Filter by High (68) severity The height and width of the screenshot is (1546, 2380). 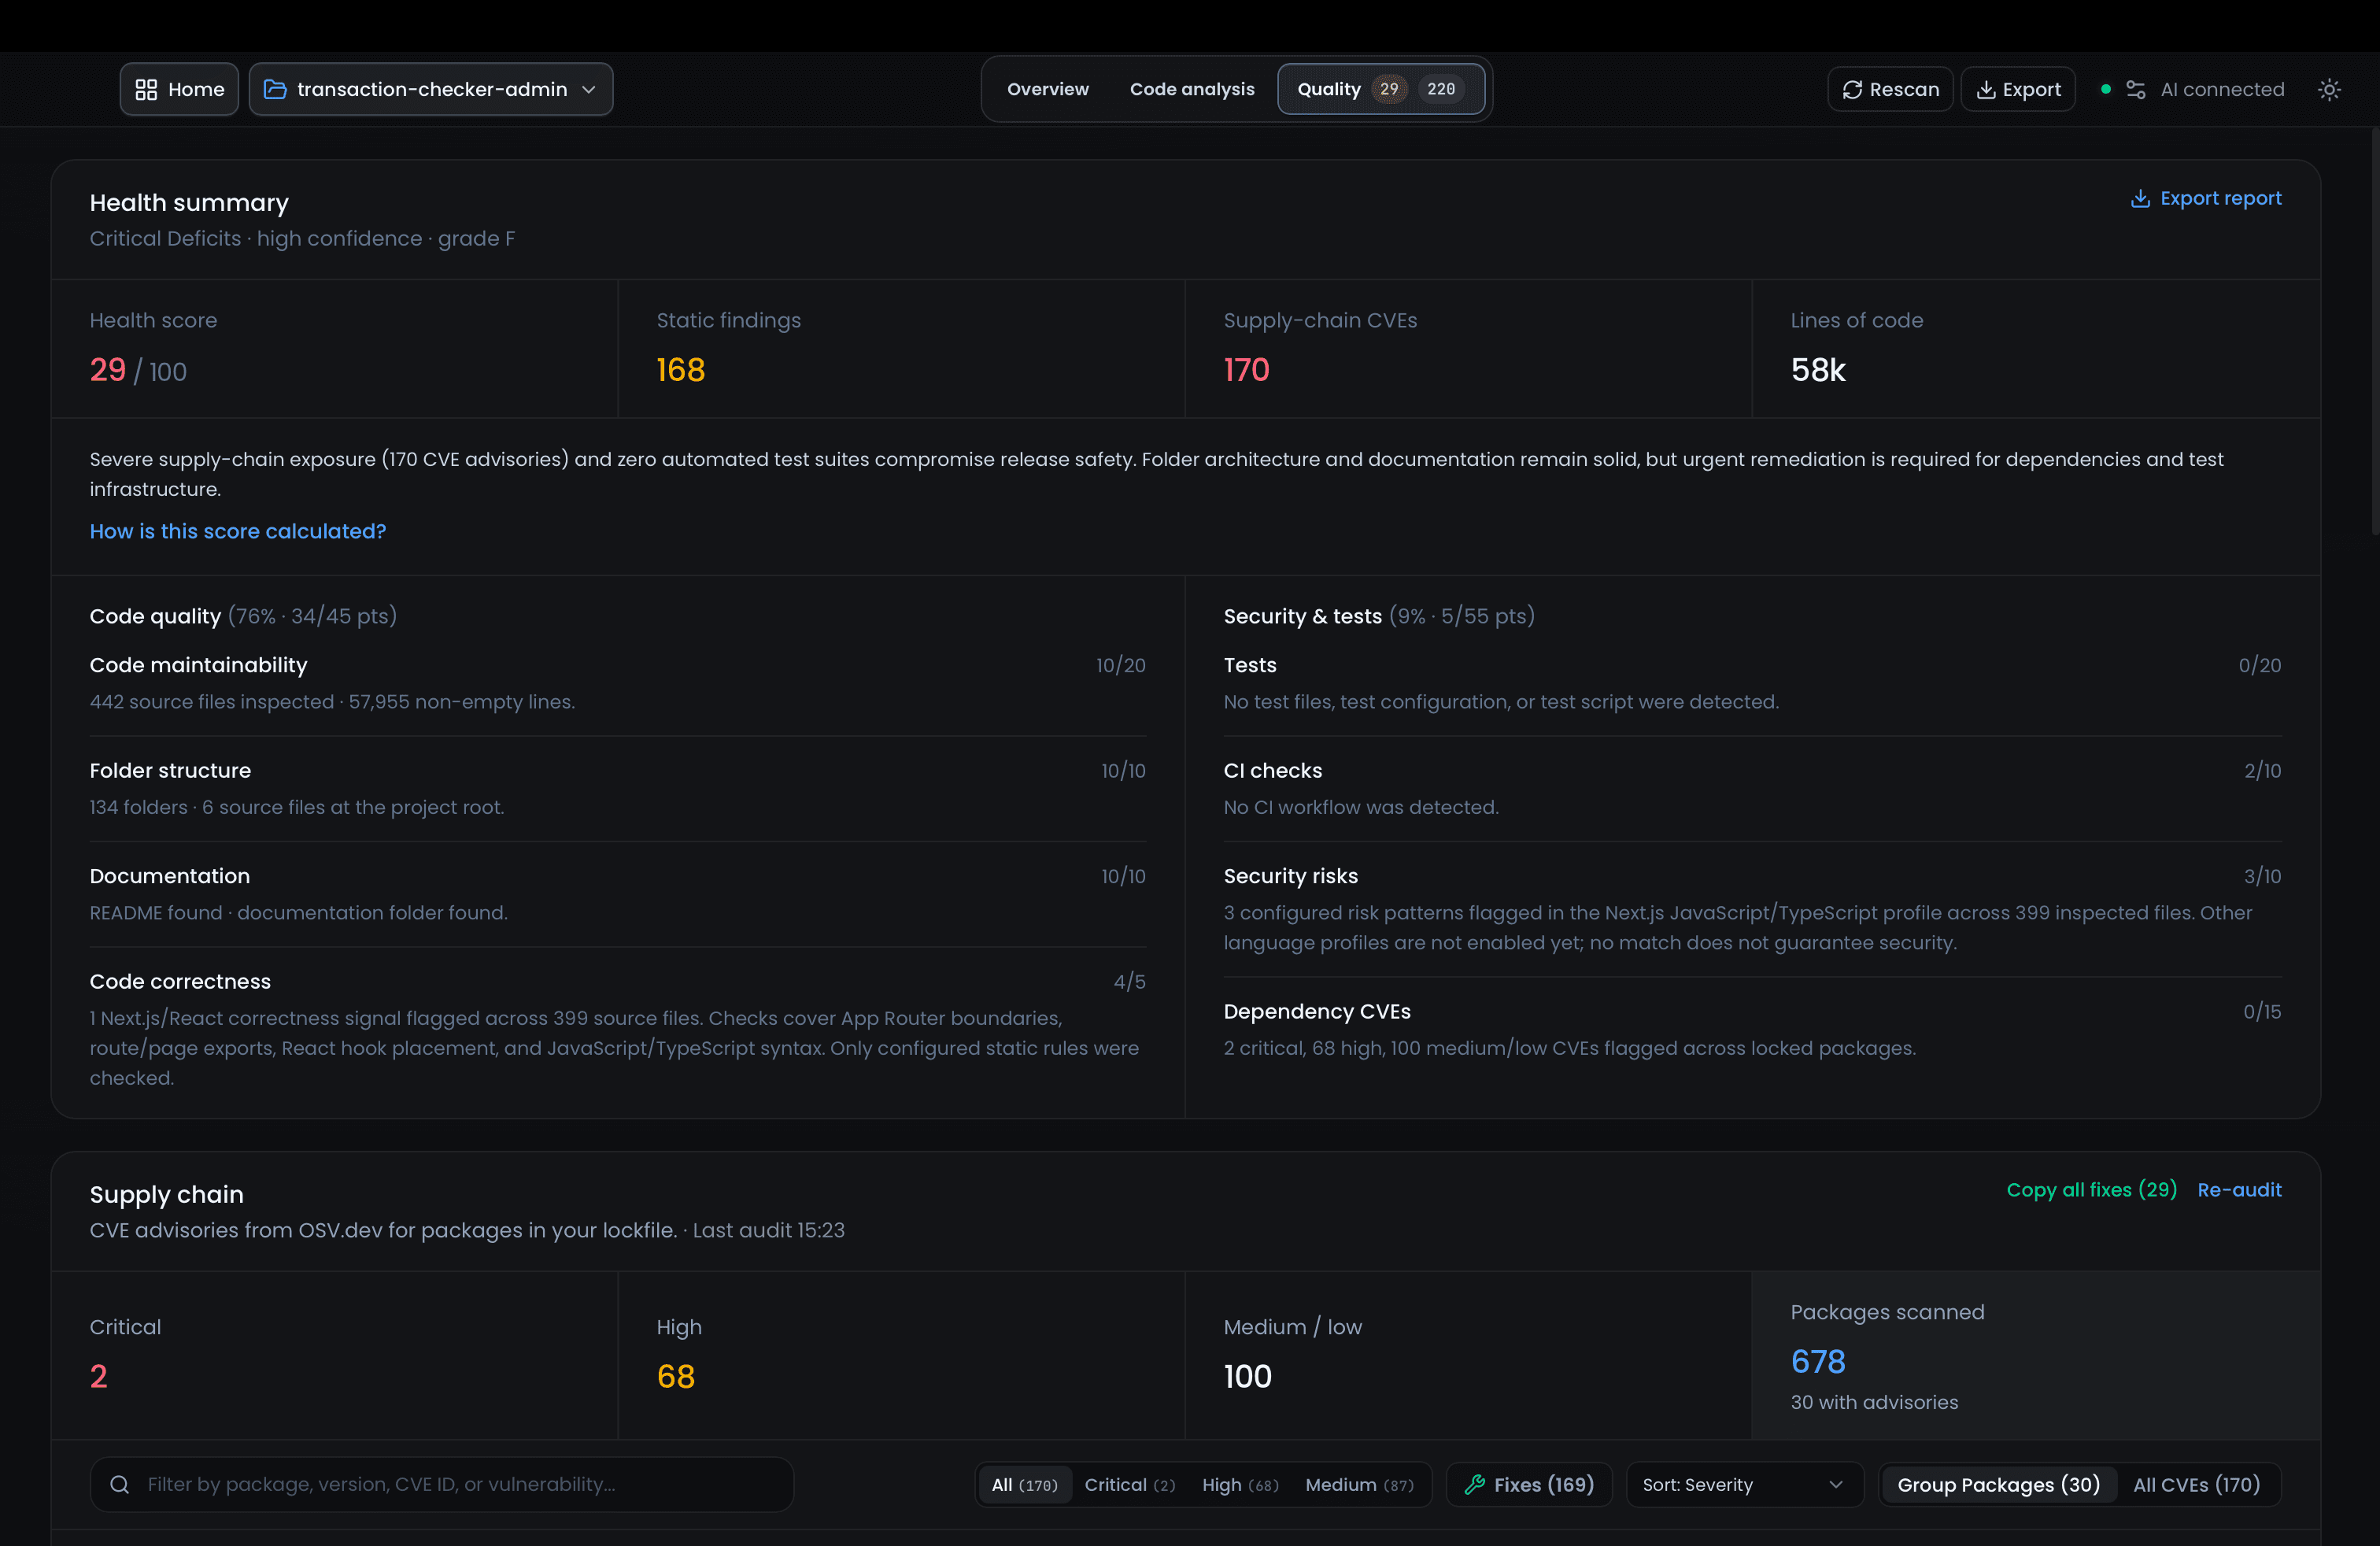[1240, 1484]
